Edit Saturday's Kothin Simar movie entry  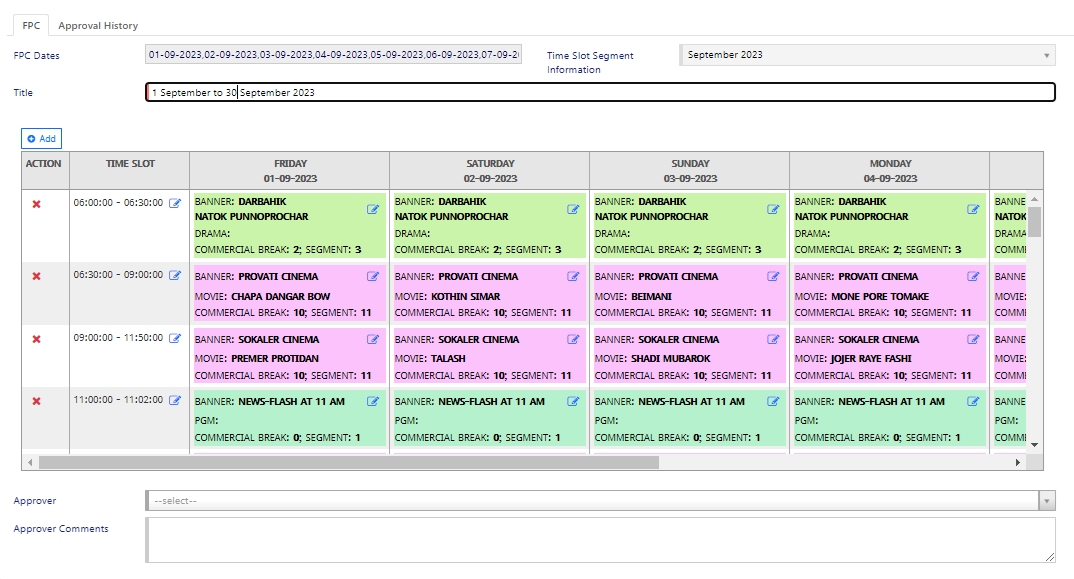573,277
